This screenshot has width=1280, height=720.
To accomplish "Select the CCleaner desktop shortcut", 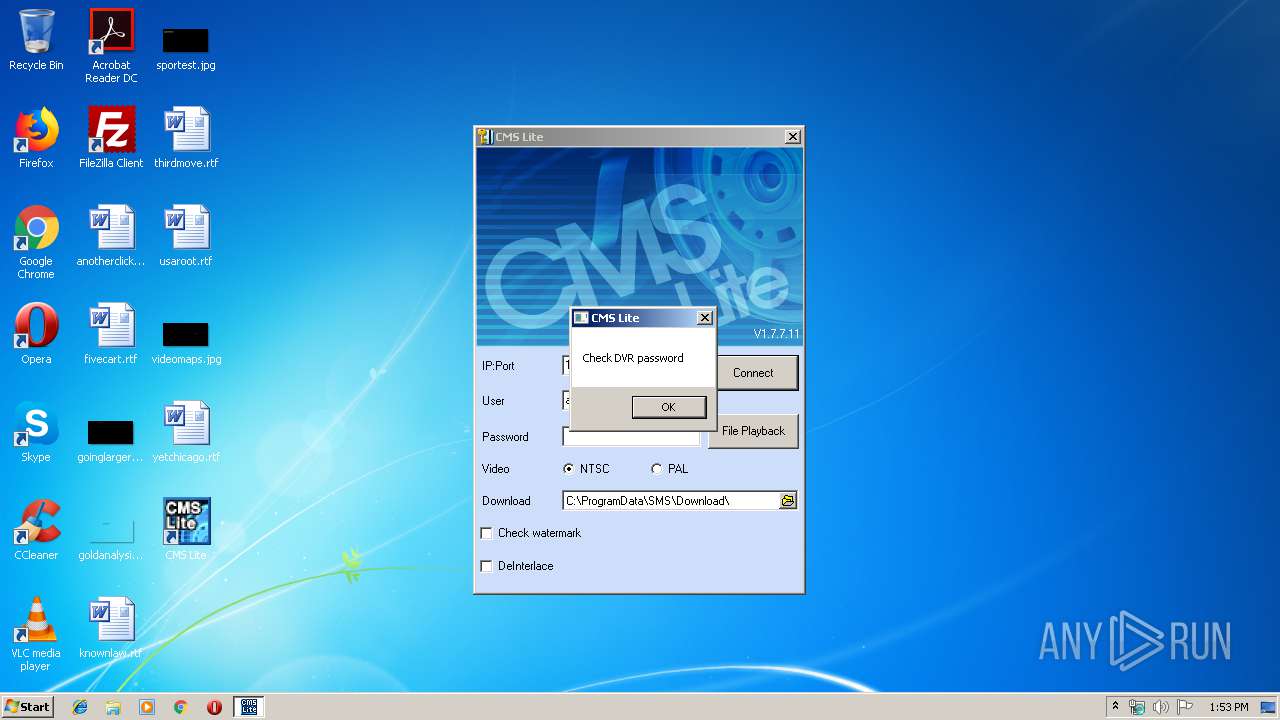I will point(36,530).
